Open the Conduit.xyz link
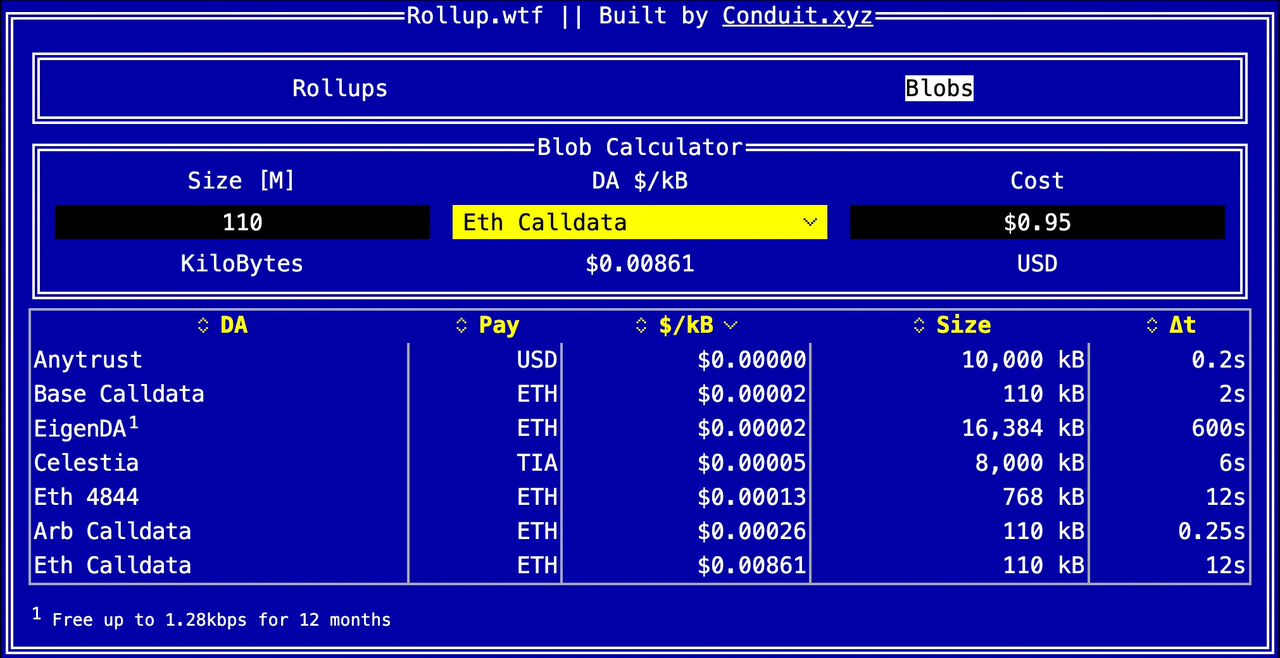 [x=797, y=16]
